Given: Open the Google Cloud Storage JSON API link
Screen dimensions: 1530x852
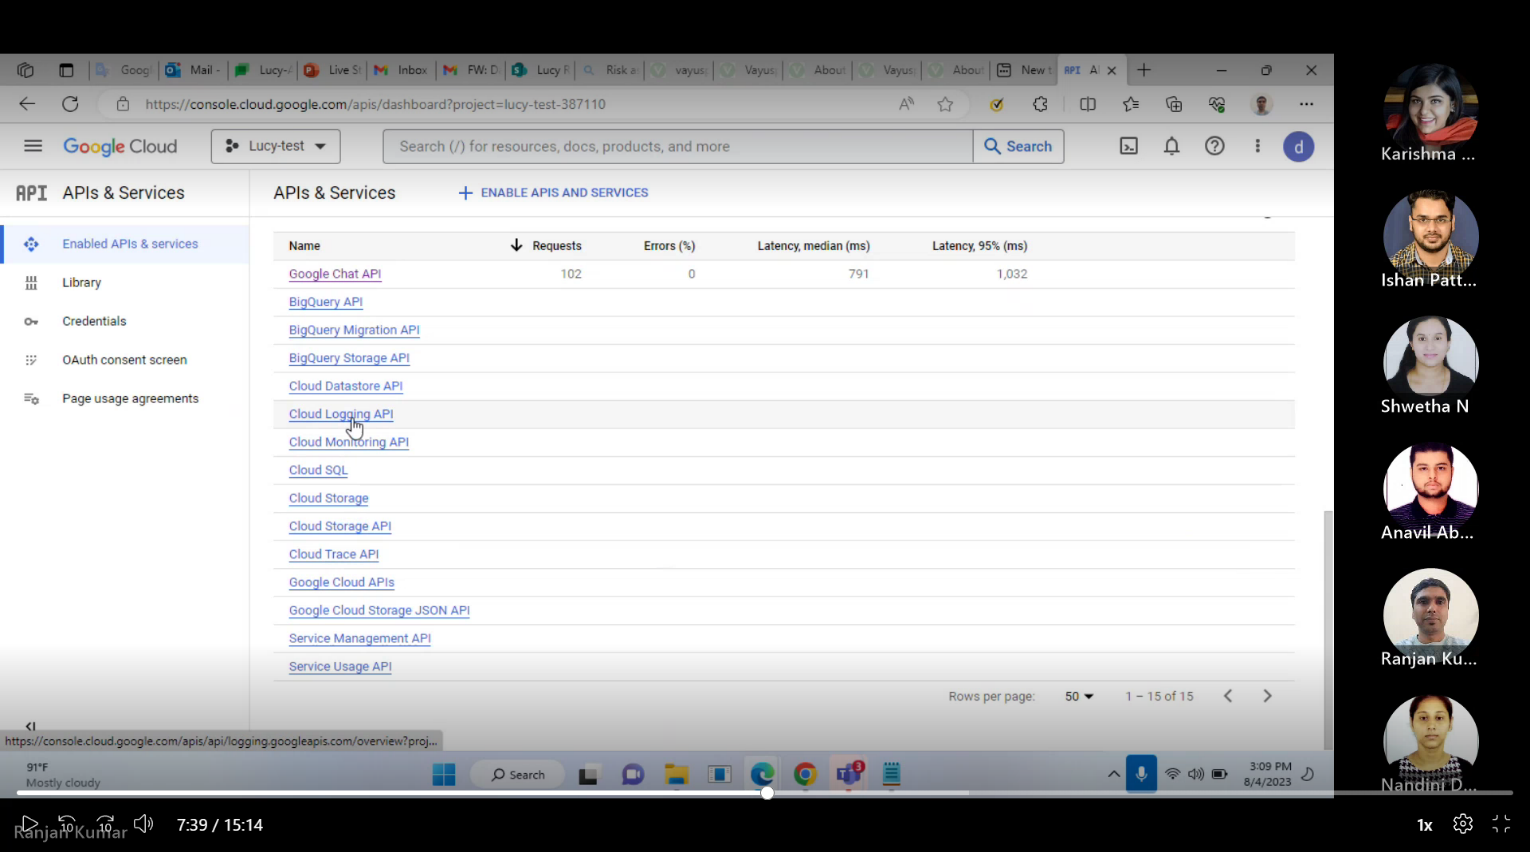Looking at the screenshot, I should pyautogui.click(x=379, y=610).
